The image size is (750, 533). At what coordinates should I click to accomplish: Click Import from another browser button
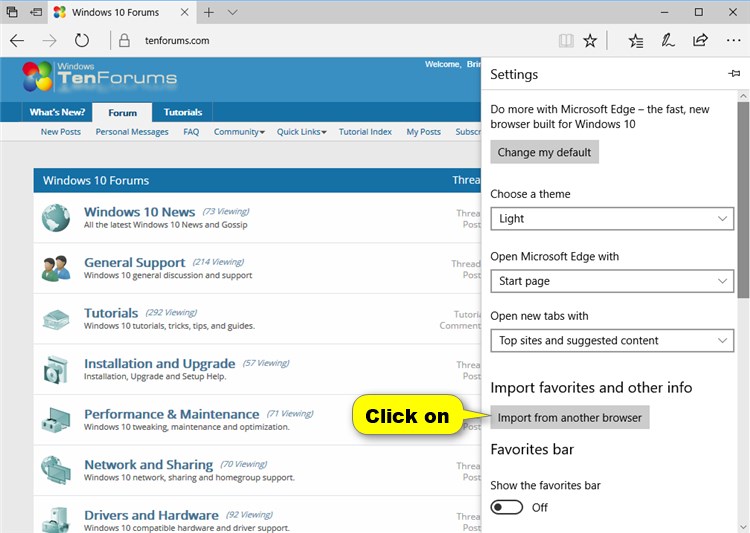click(x=570, y=417)
